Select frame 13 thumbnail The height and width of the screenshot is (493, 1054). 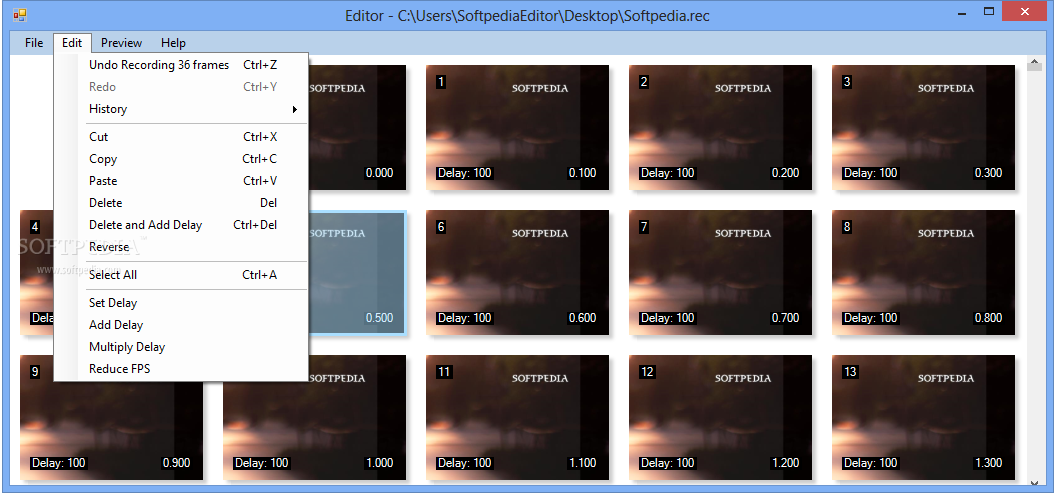pos(924,418)
